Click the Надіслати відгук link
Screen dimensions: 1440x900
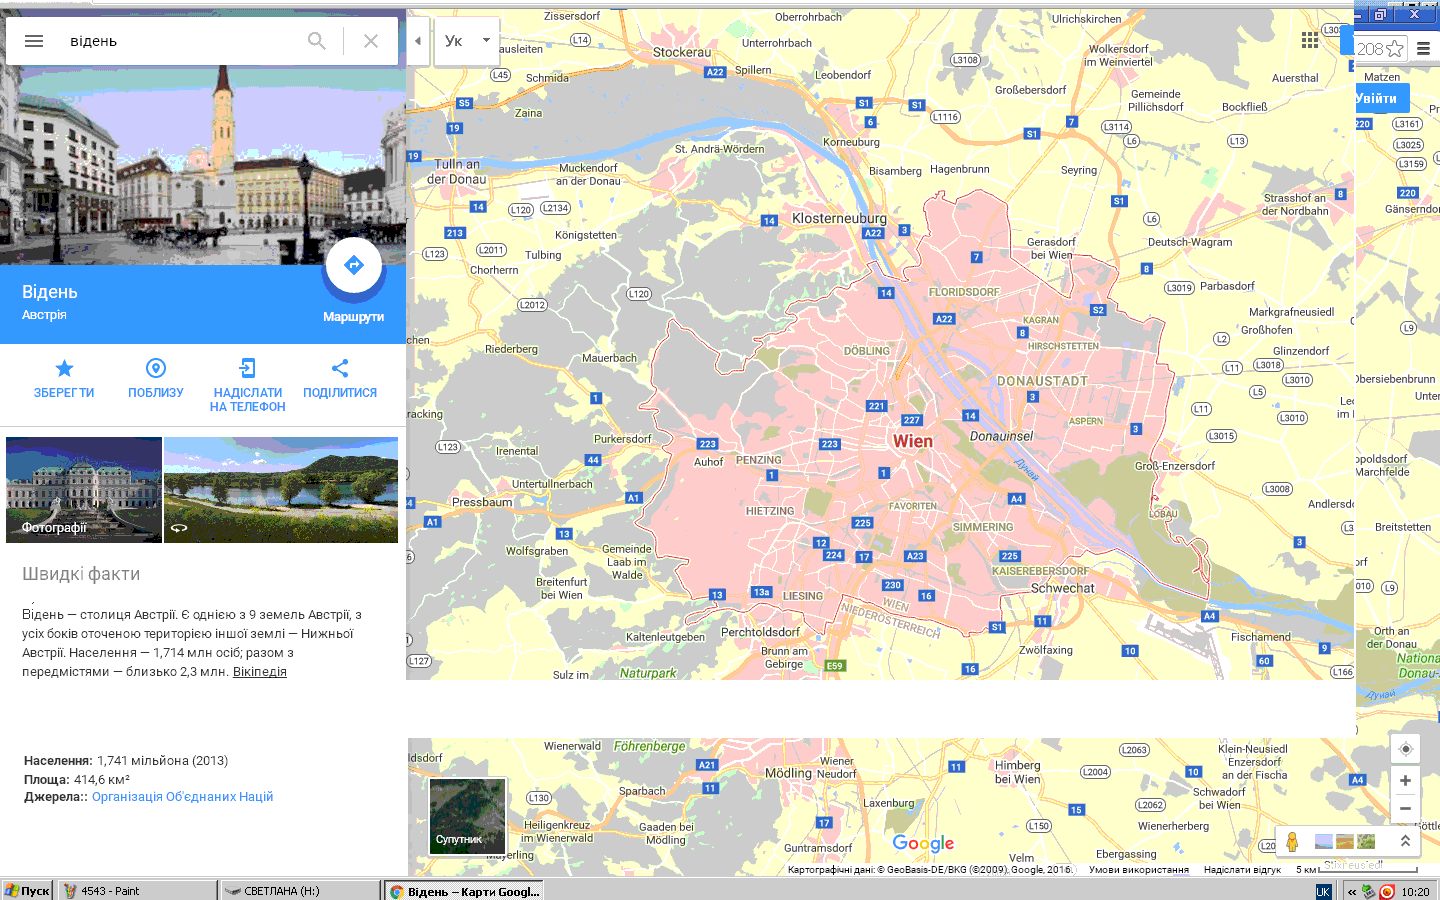(x=1242, y=870)
